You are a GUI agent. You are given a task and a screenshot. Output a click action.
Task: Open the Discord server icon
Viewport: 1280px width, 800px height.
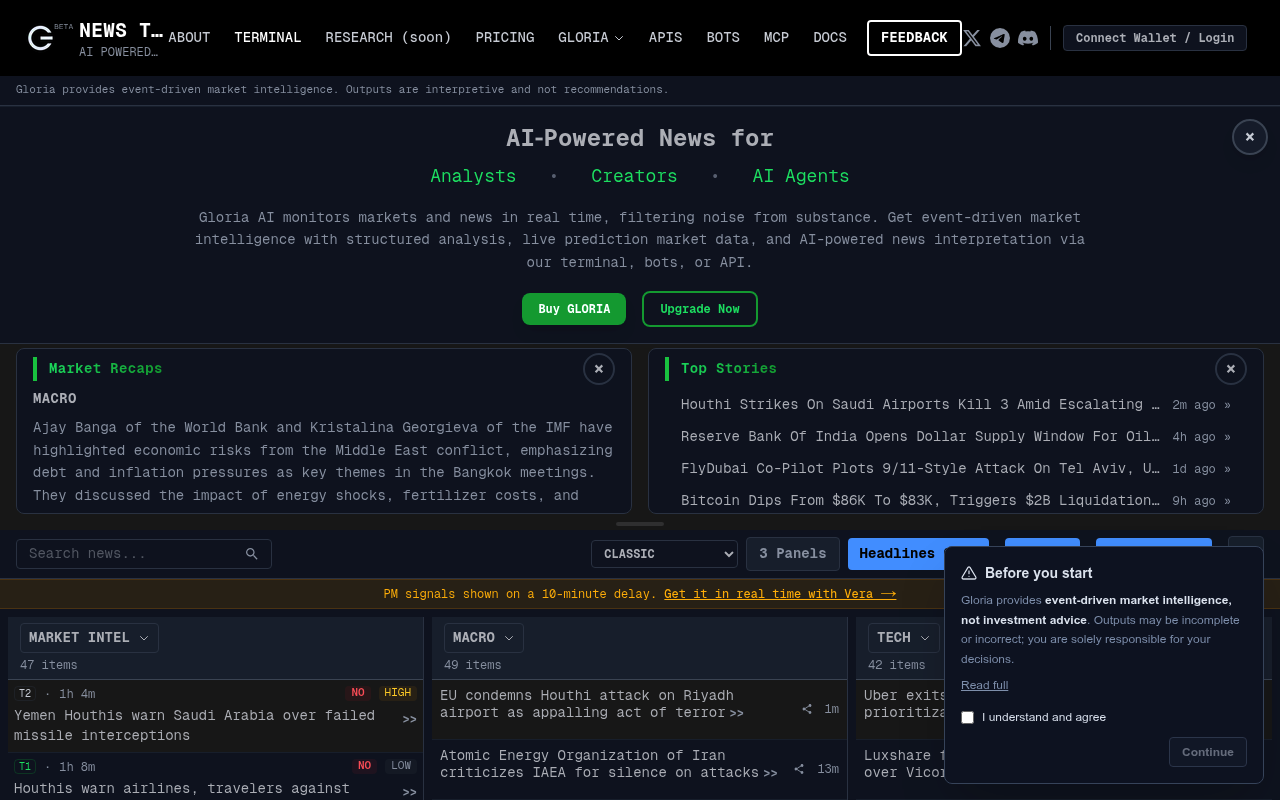point(1028,38)
